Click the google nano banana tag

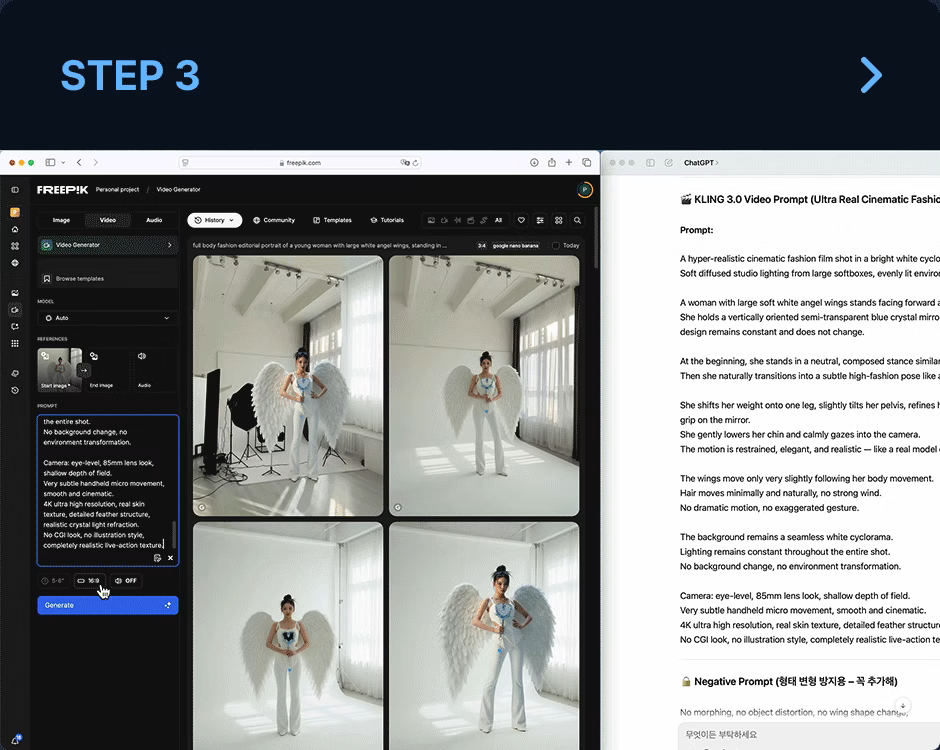coord(516,245)
